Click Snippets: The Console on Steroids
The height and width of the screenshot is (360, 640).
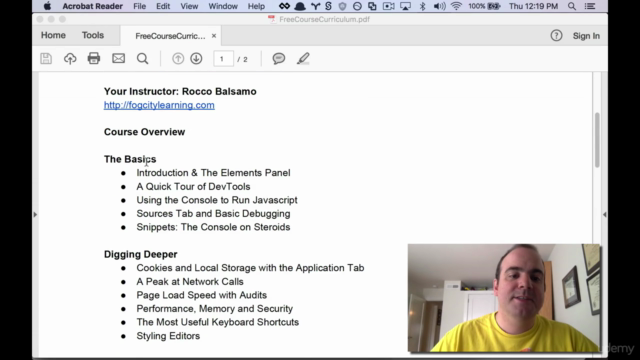[213, 227]
